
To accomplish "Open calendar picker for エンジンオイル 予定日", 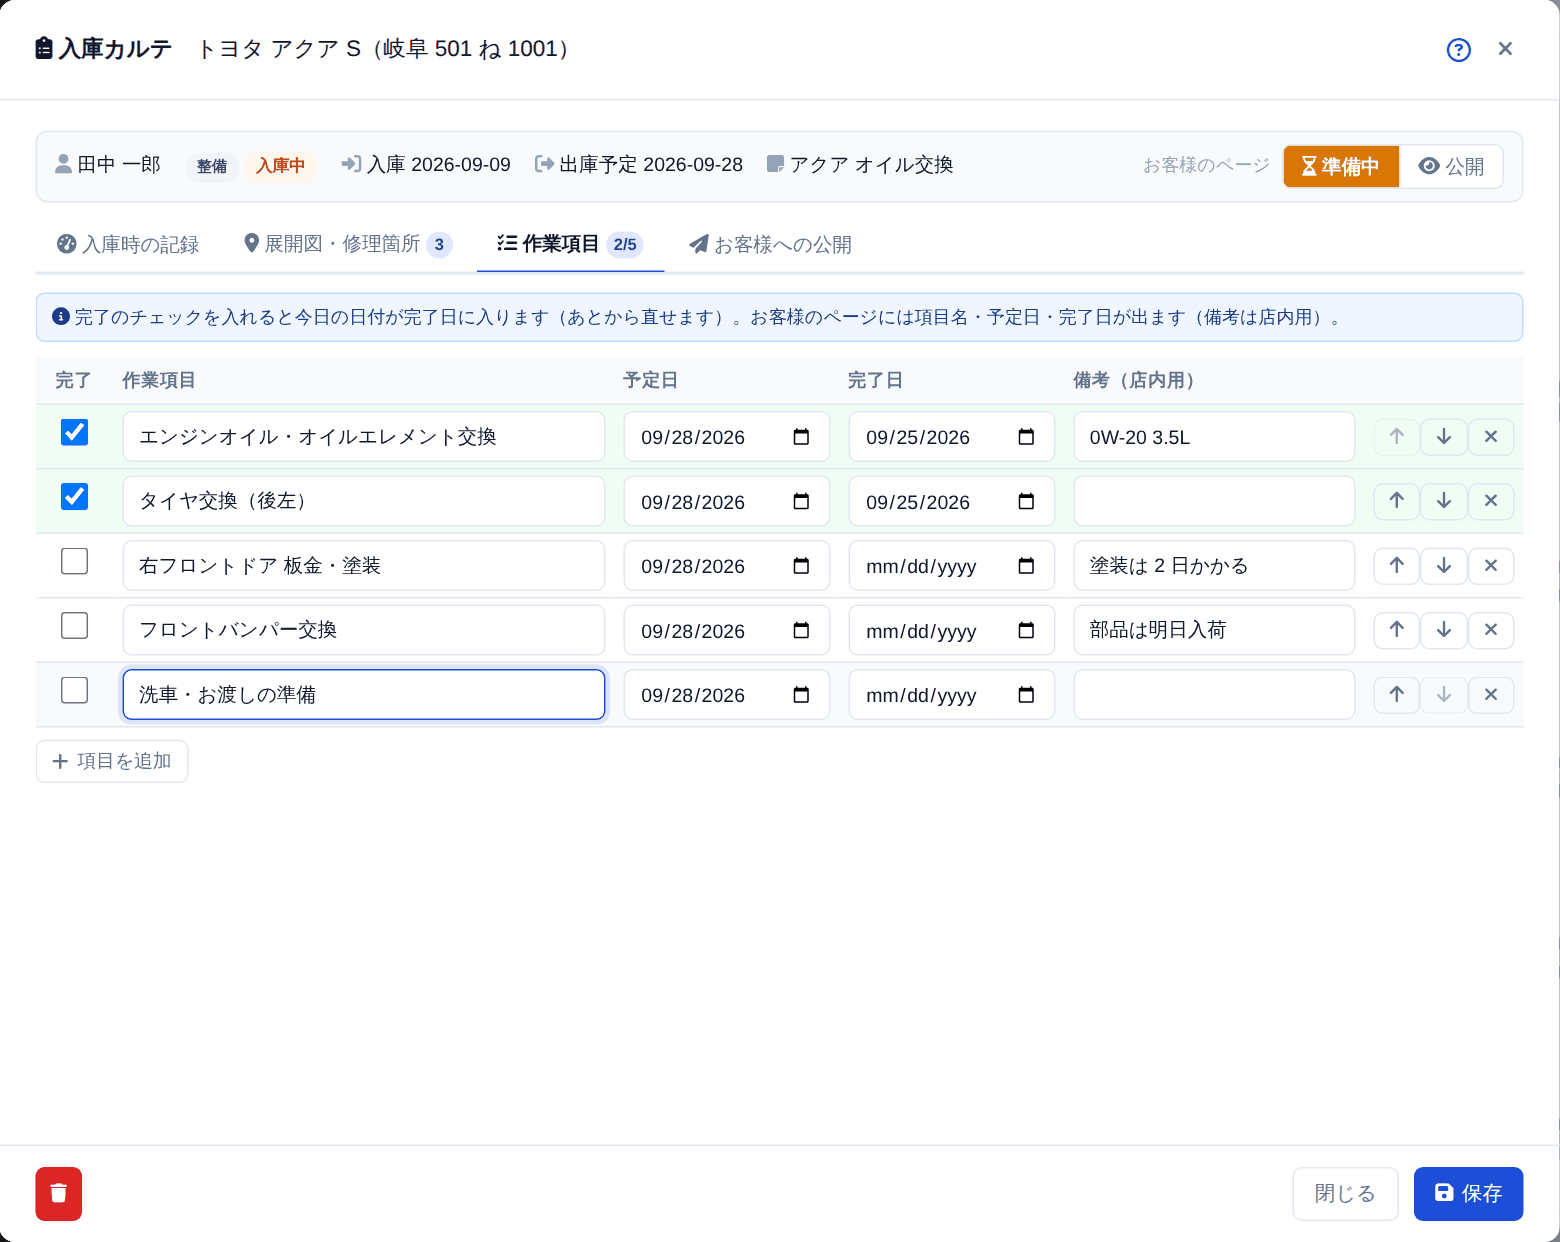I will click(801, 437).
